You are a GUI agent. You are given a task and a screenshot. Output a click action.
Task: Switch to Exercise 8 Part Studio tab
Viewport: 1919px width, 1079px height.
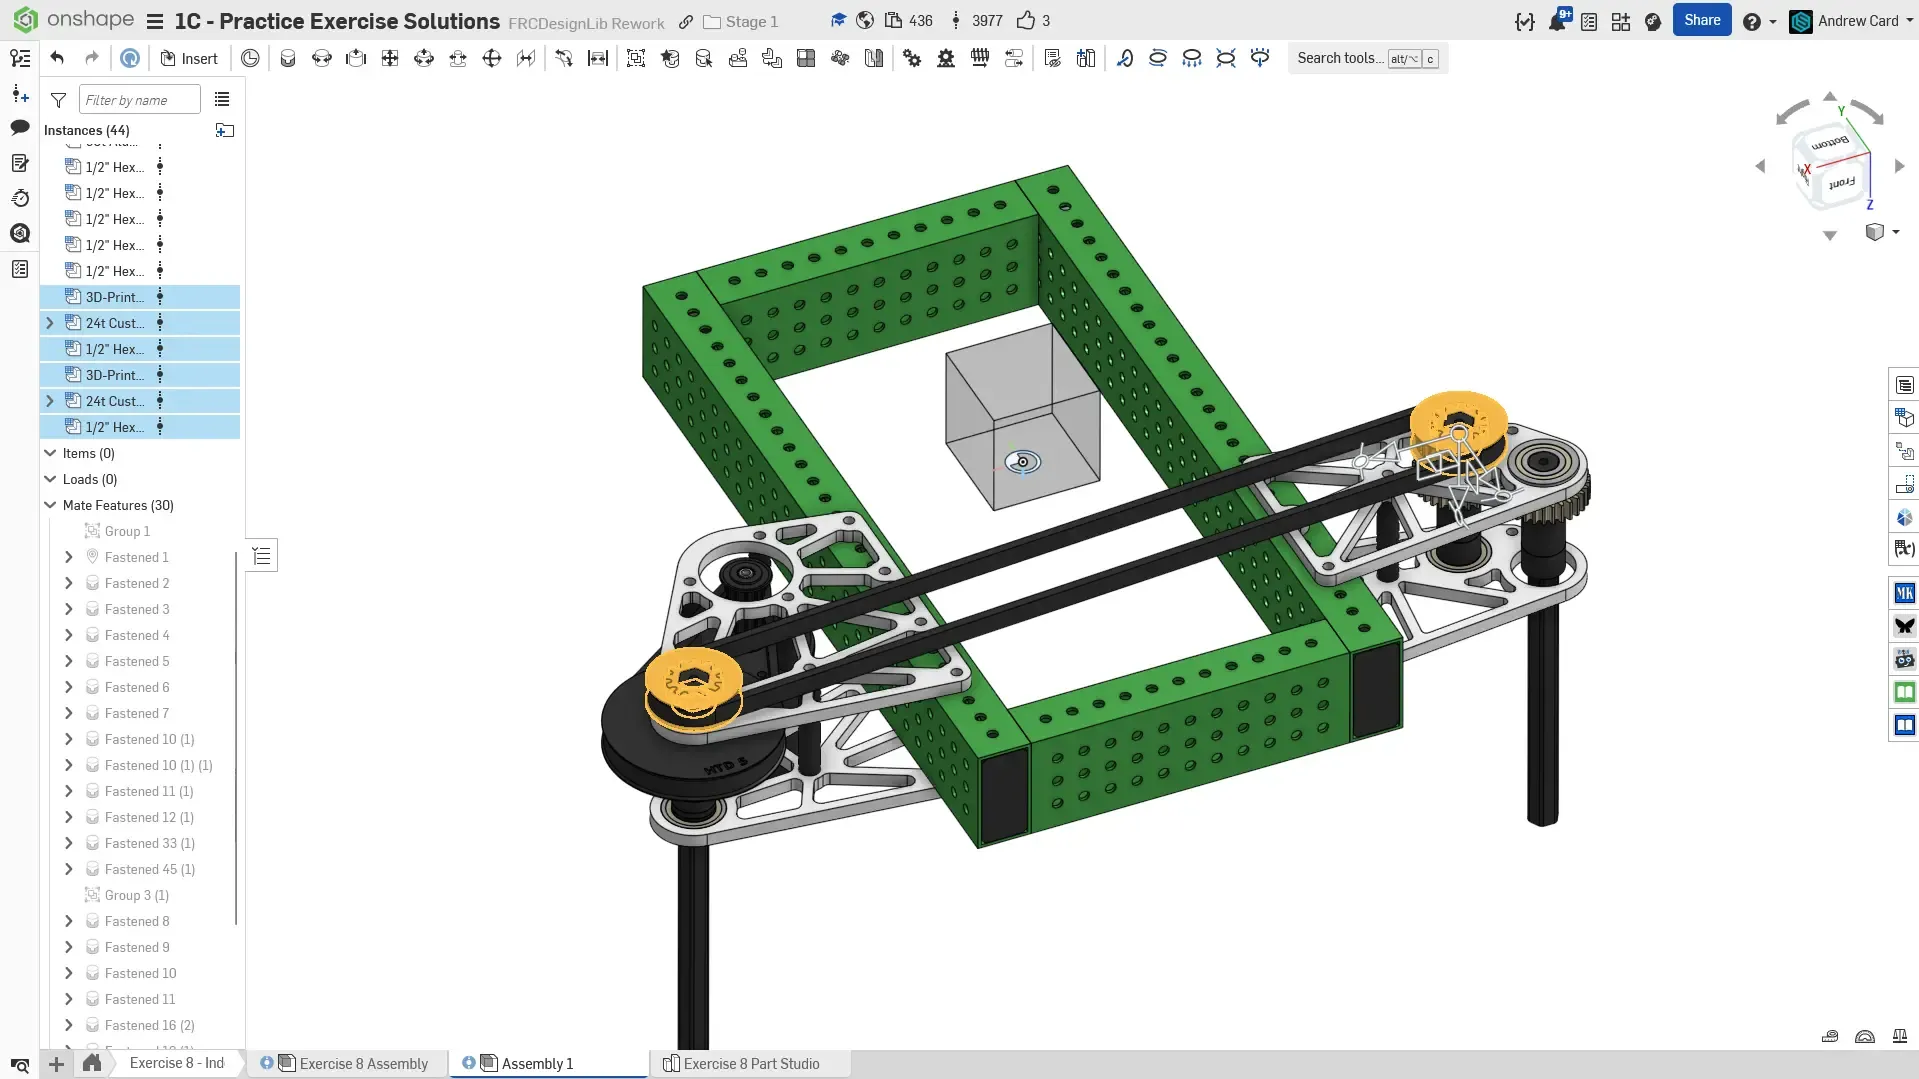click(x=750, y=1063)
